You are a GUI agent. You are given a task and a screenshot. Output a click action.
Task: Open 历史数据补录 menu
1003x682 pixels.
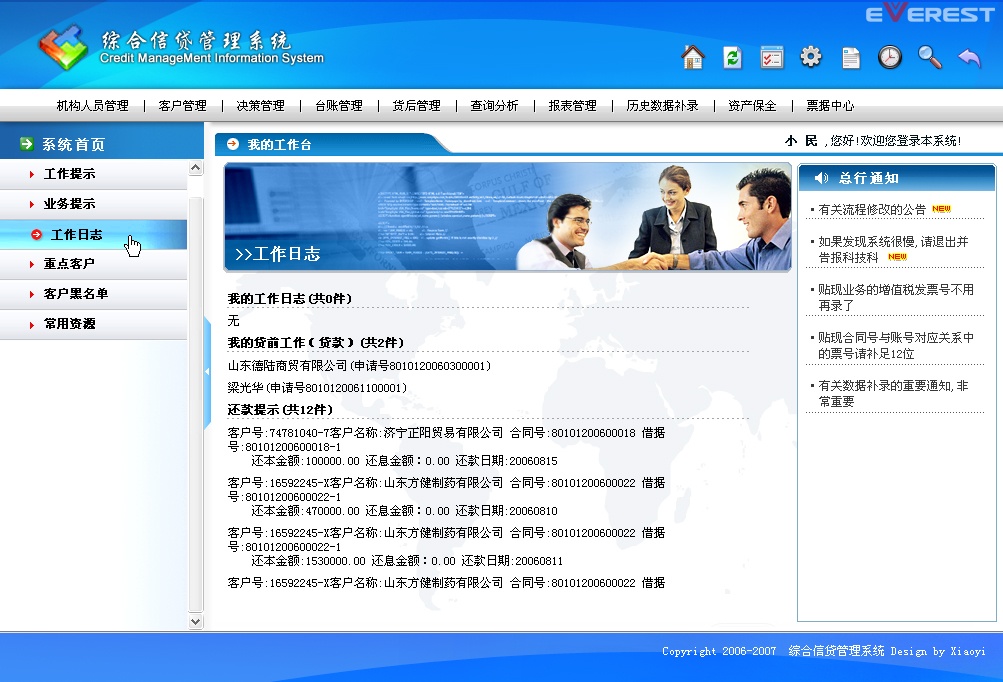(663, 106)
